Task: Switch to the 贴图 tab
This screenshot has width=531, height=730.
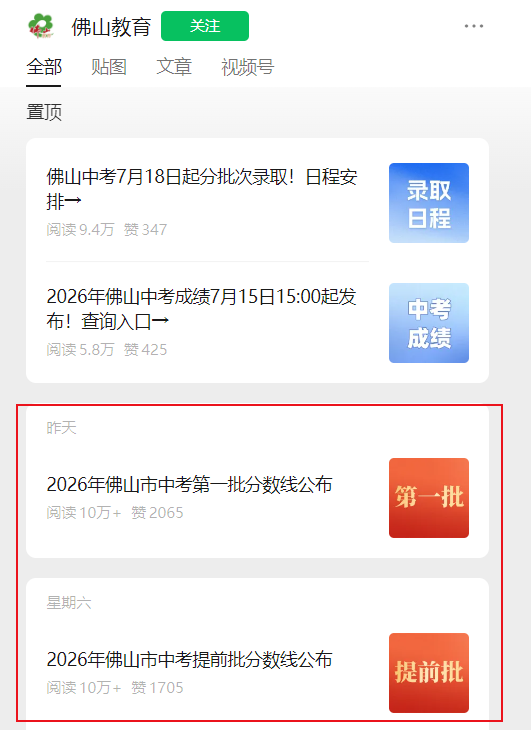Action: (109, 67)
